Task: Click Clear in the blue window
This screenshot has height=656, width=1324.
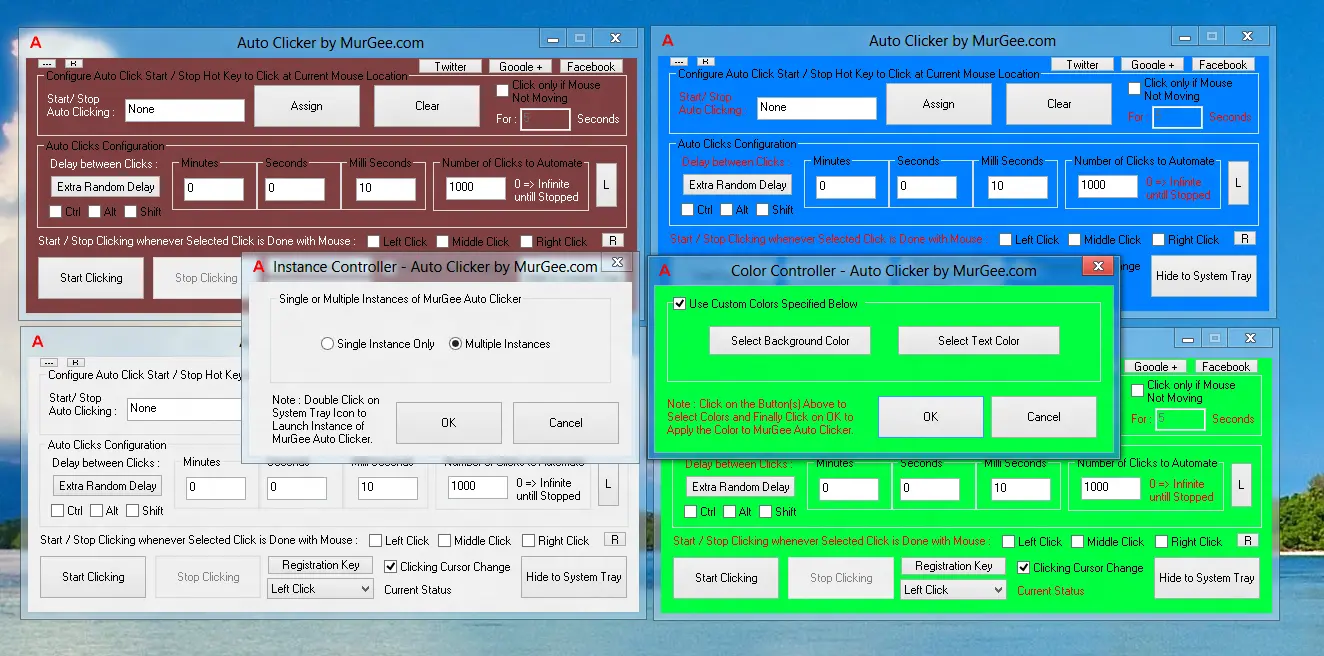Action: [1059, 104]
